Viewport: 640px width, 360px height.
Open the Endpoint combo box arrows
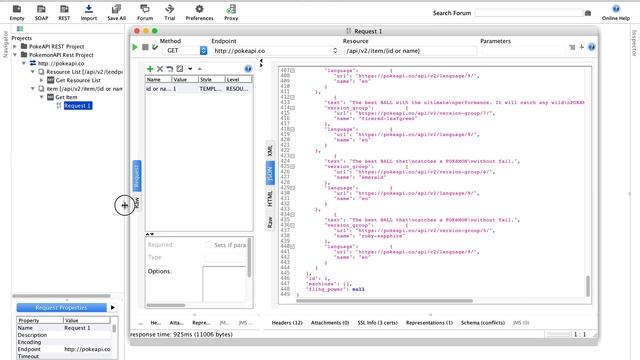pyautogui.click(x=335, y=51)
